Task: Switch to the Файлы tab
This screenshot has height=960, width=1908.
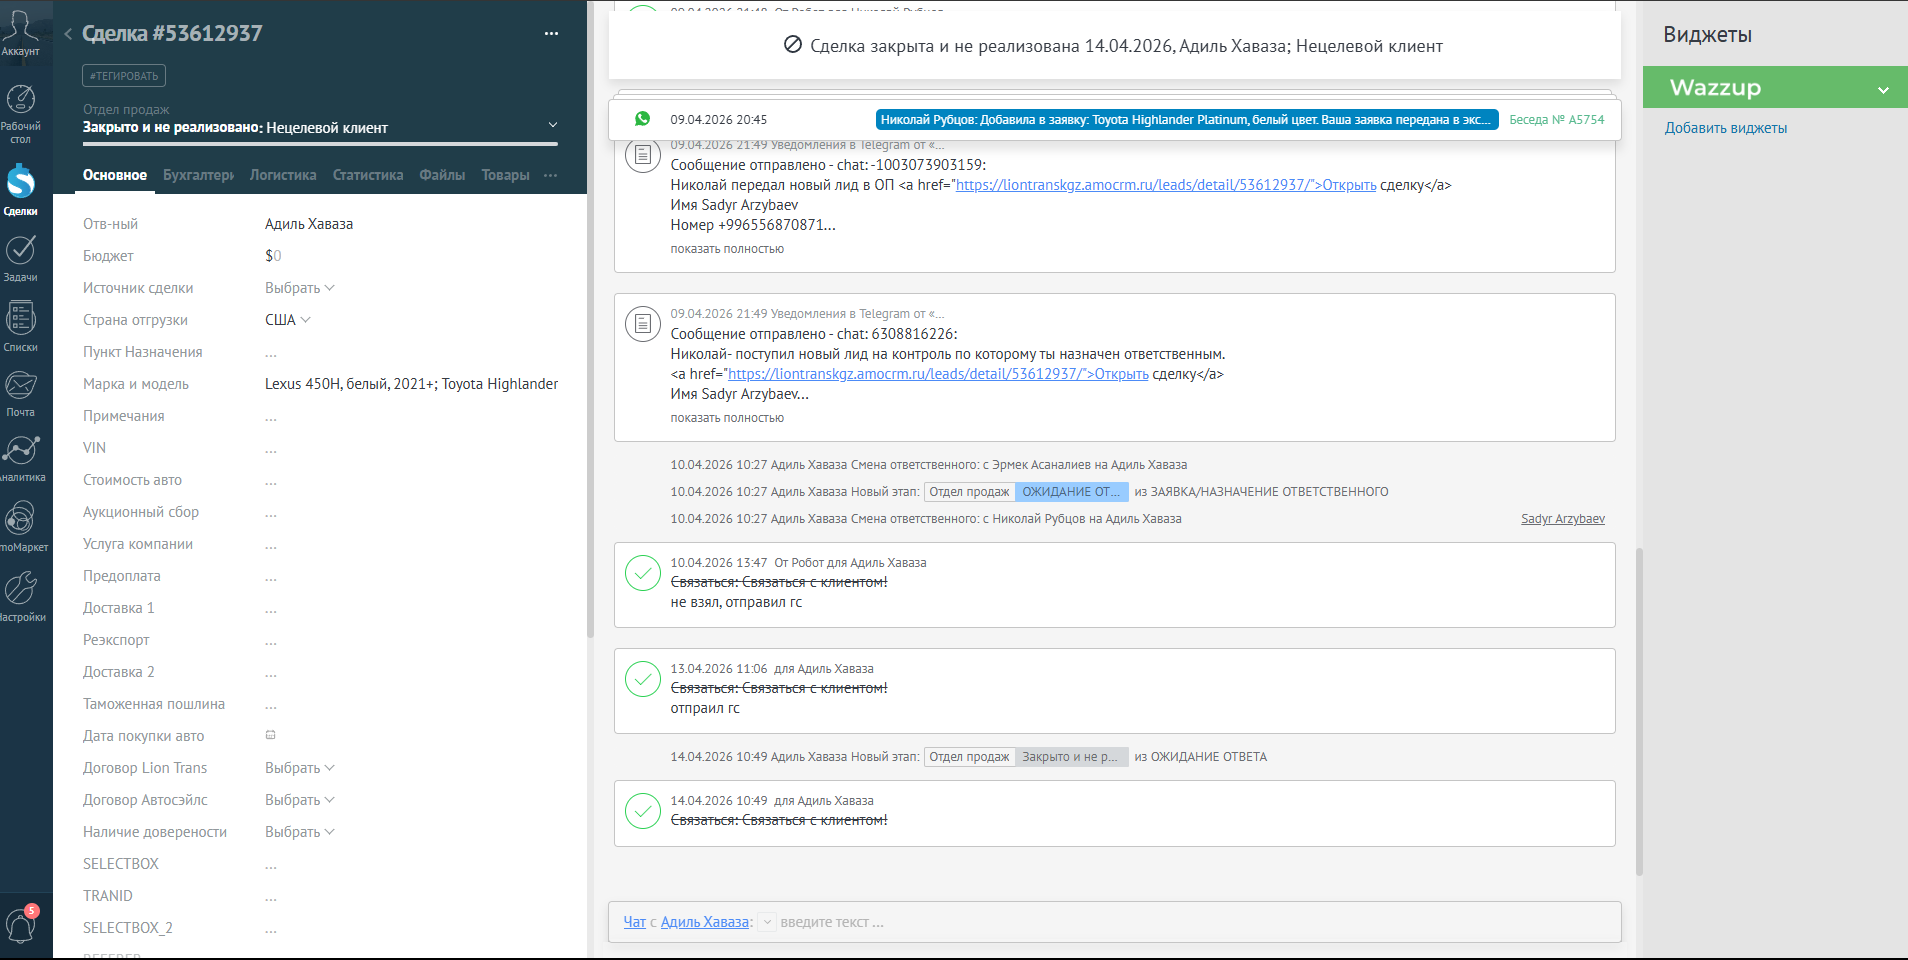Action: click(x=442, y=175)
